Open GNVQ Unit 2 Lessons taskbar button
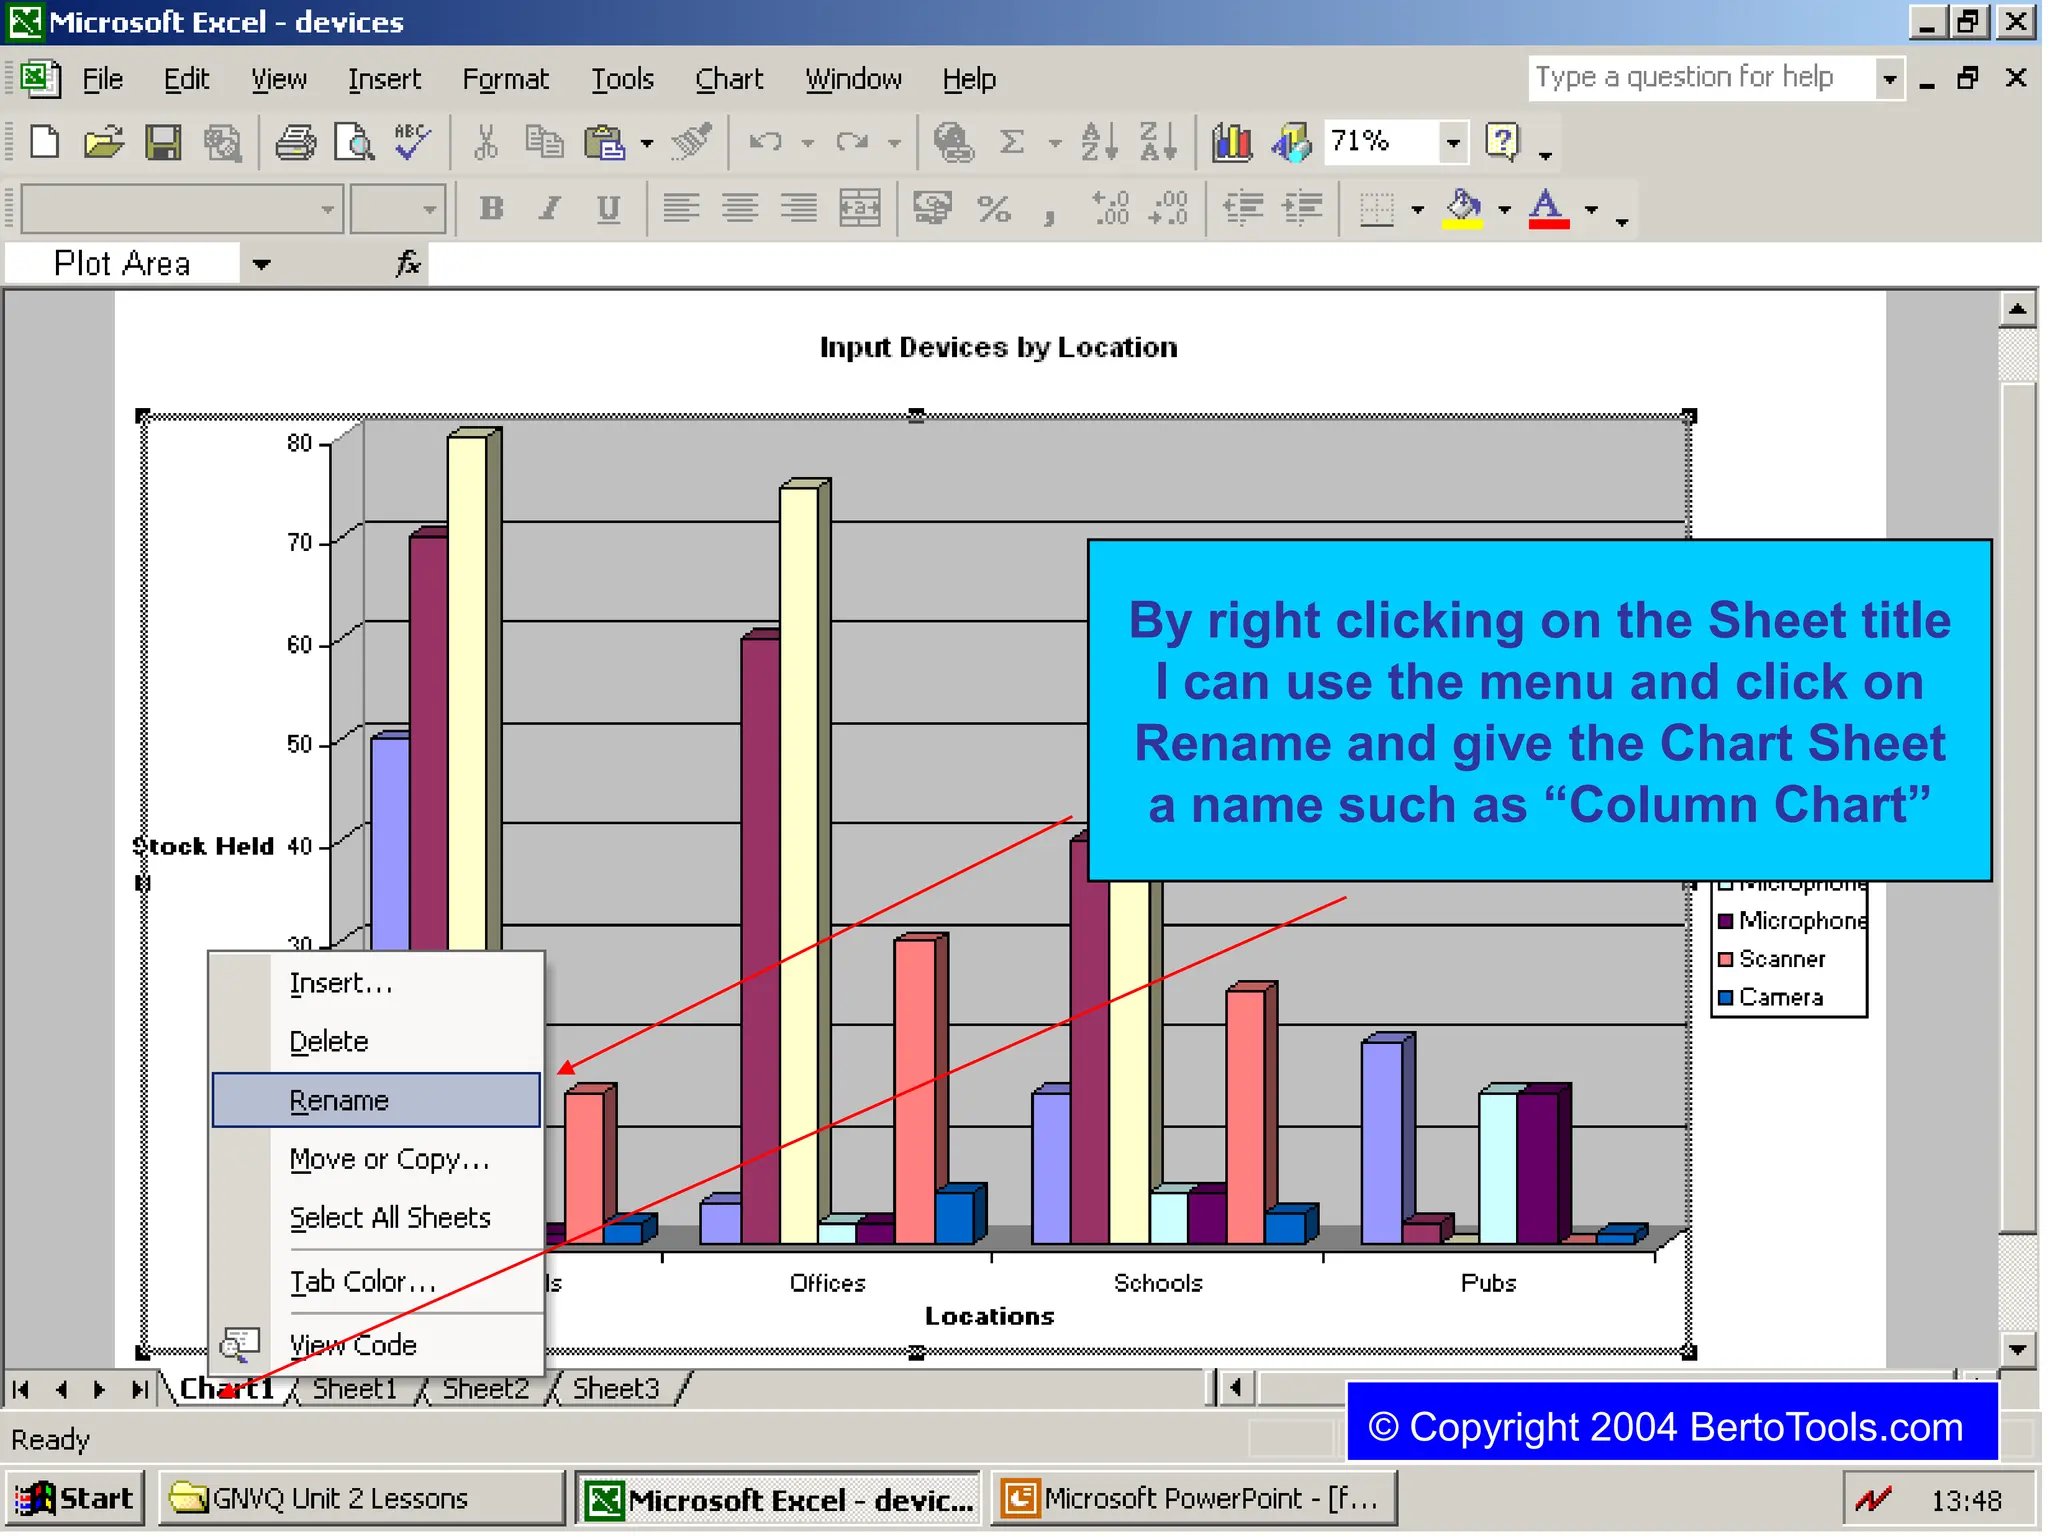 coord(360,1499)
